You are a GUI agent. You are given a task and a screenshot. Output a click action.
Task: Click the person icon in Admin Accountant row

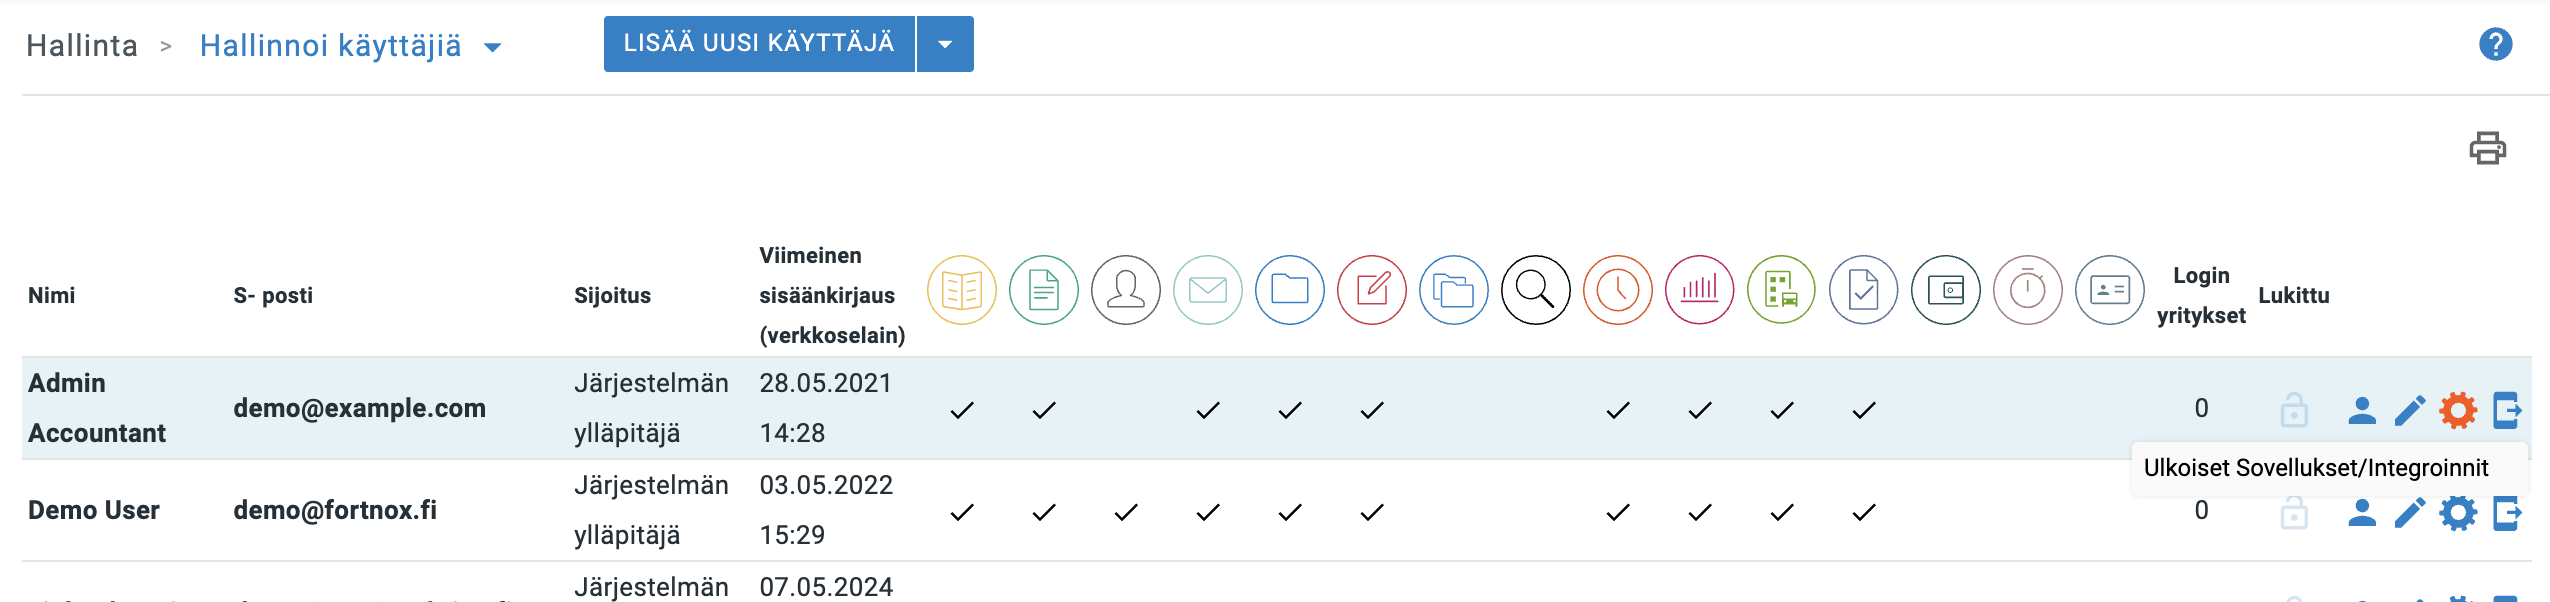pyautogui.click(x=2361, y=410)
